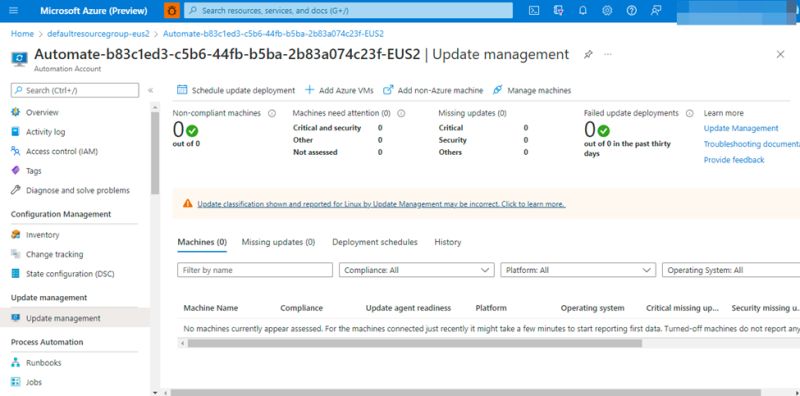Click info icon beside Non-compliant machines

(272, 113)
